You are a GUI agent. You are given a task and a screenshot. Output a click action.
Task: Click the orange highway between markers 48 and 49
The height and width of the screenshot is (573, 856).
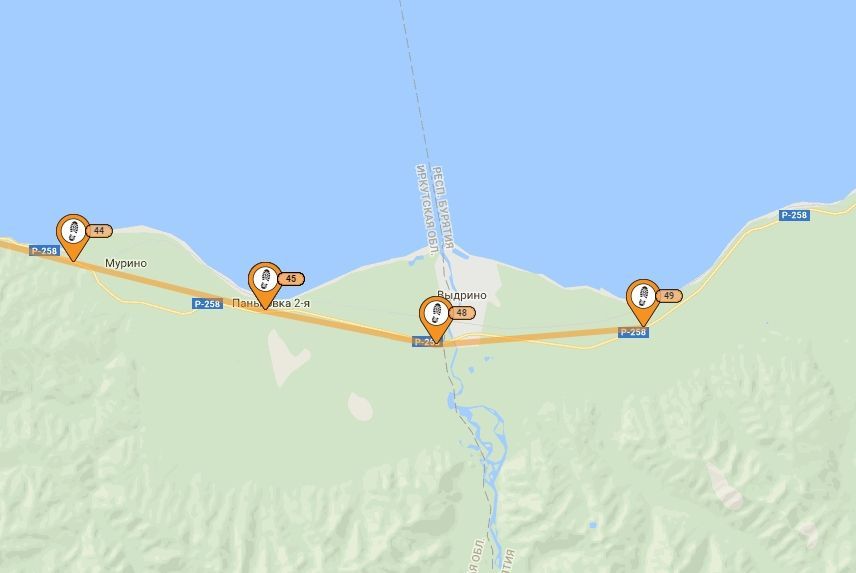(x=535, y=337)
